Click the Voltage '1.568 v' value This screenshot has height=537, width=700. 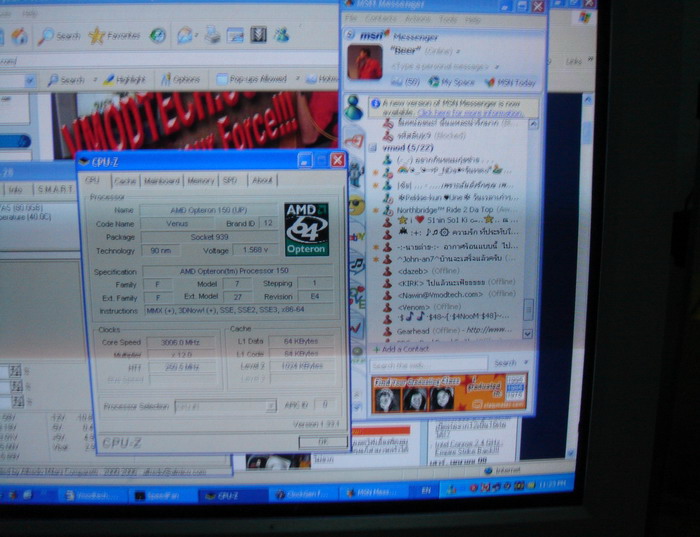[255, 250]
